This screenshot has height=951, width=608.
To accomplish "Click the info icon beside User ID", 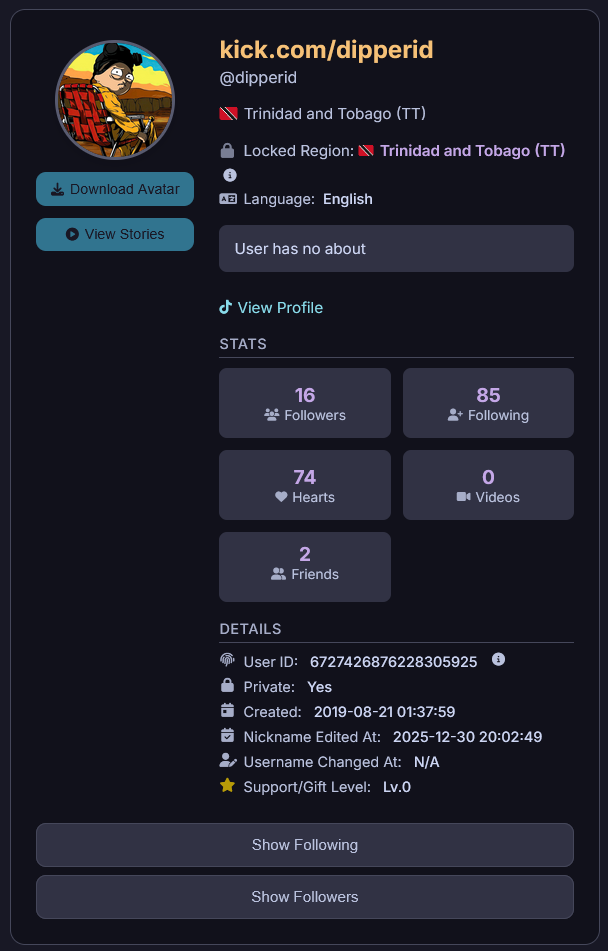I will [x=498, y=659].
